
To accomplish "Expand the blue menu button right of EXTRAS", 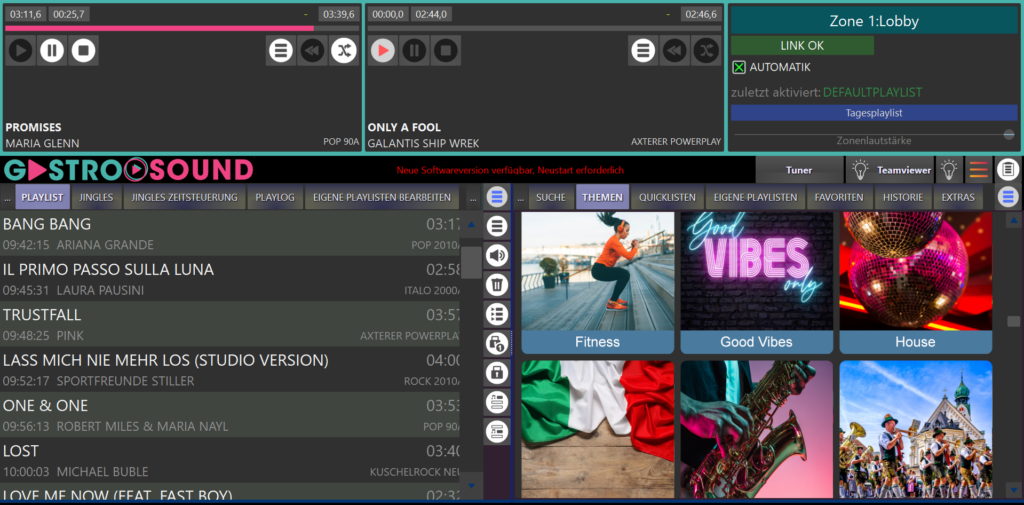I will click(1008, 197).
